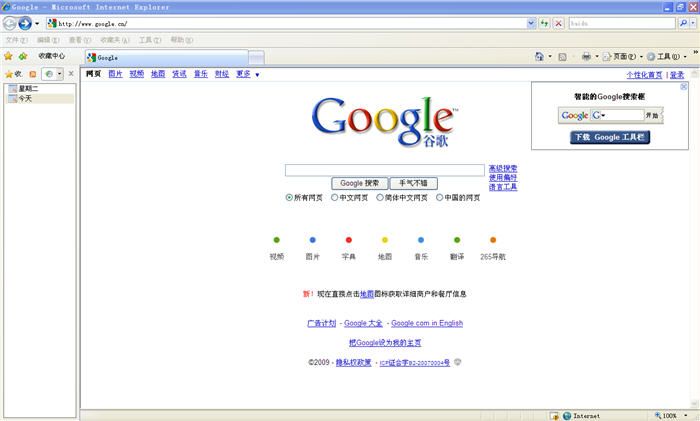Click the address bar with google.cn URL
700x421 pixels.
[x=287, y=23]
